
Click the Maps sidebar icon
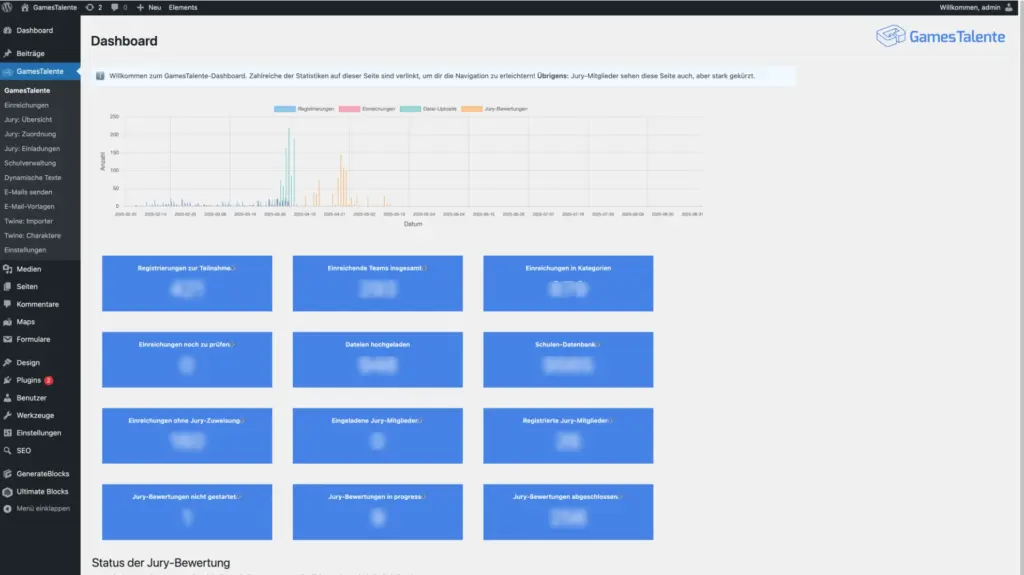pos(8,321)
